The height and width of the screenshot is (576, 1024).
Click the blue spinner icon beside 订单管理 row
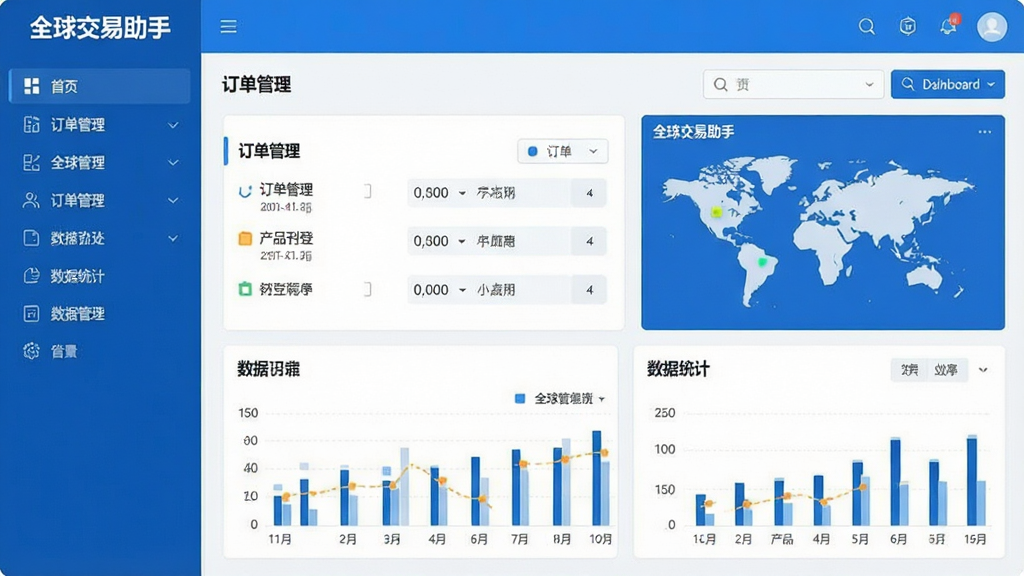point(245,191)
